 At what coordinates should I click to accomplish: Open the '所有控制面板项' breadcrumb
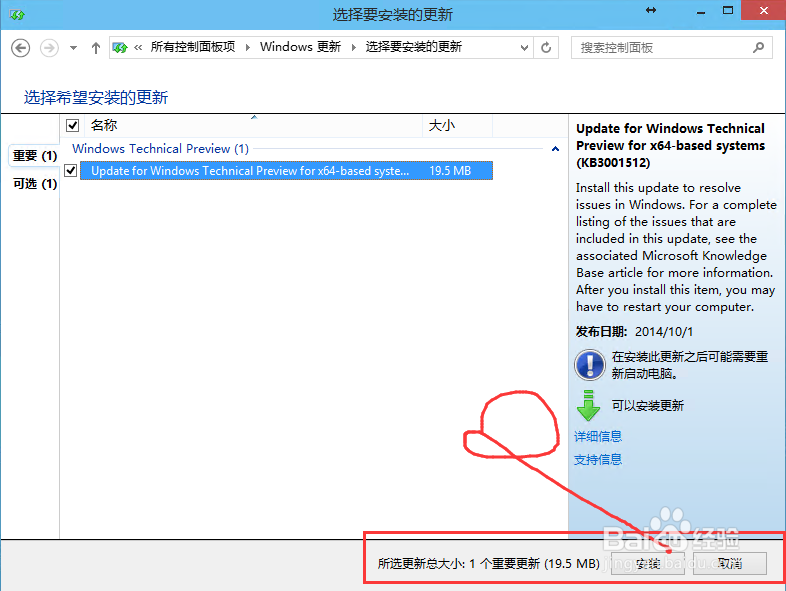[x=193, y=47]
